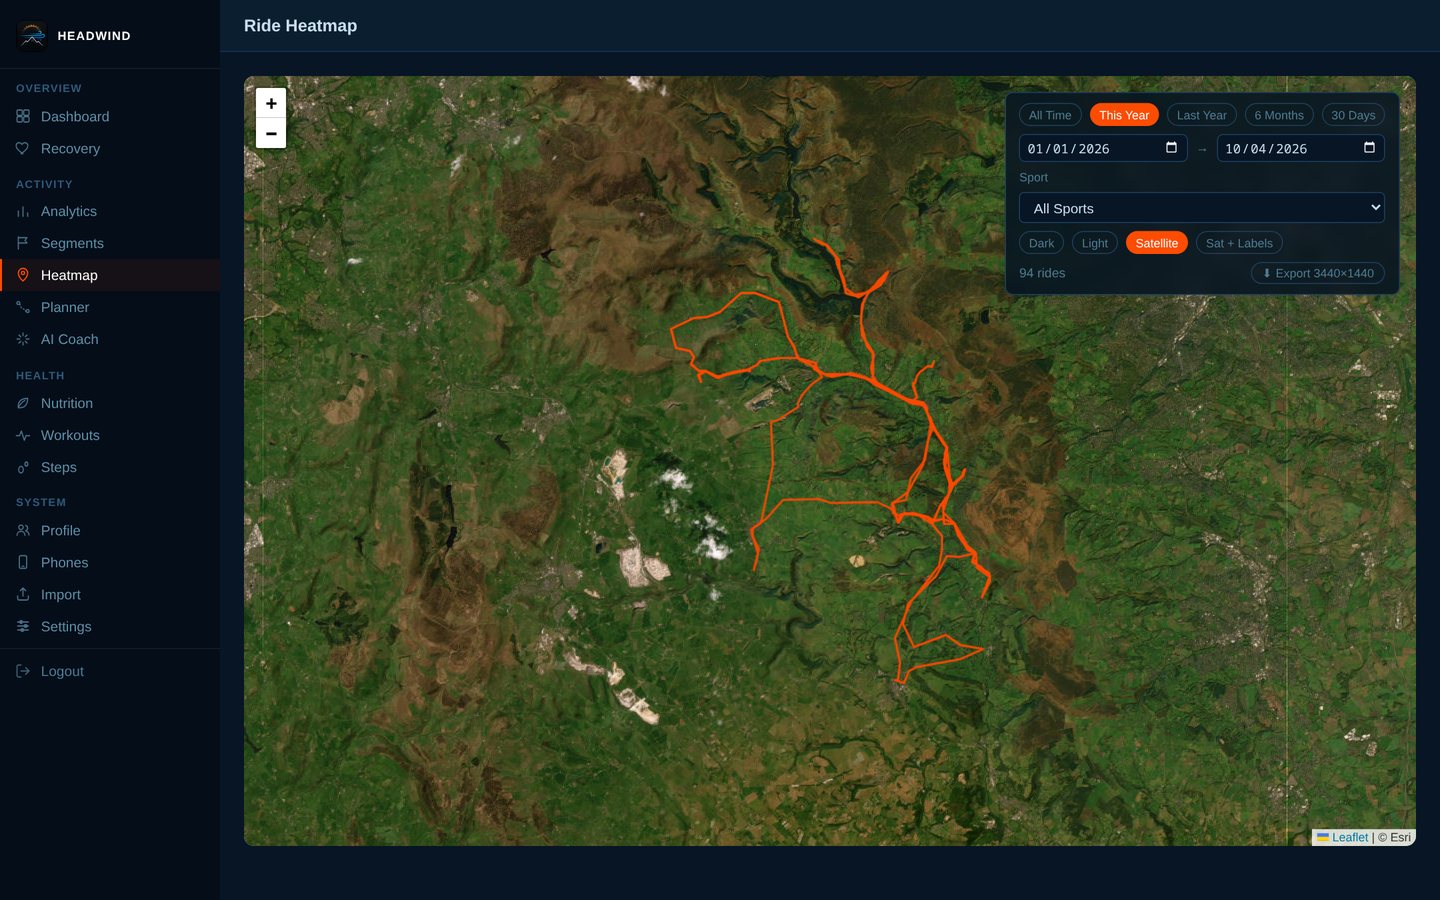Open the Nutrition page

pyautogui.click(x=110, y=404)
